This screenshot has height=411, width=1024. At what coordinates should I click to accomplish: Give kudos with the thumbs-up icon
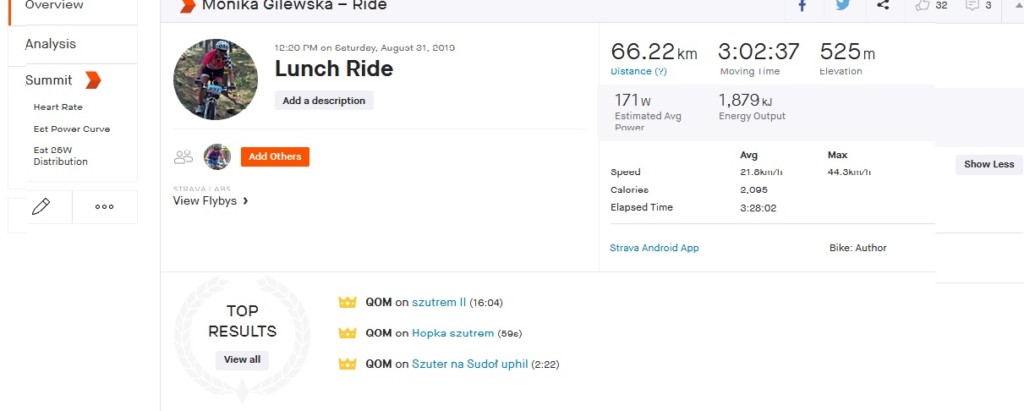pos(923,6)
